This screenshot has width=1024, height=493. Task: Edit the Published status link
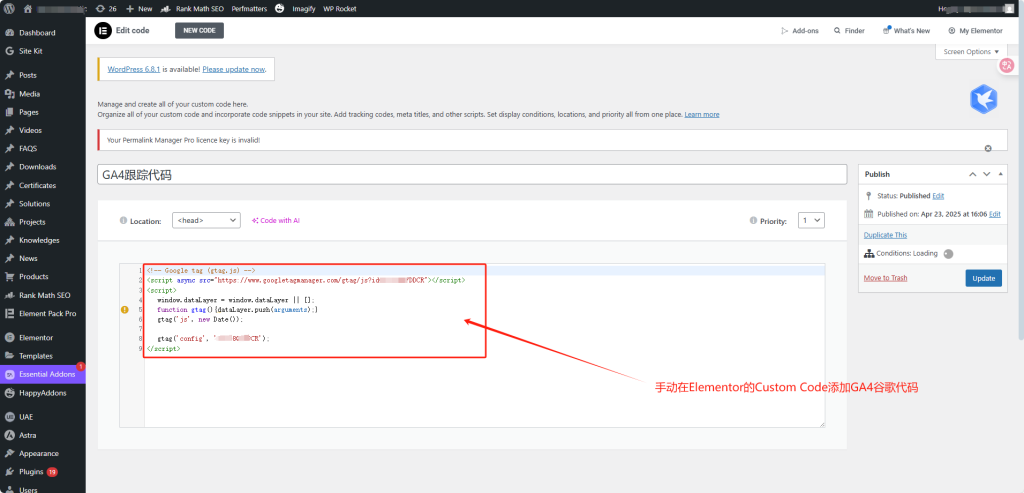pyautogui.click(x=938, y=196)
